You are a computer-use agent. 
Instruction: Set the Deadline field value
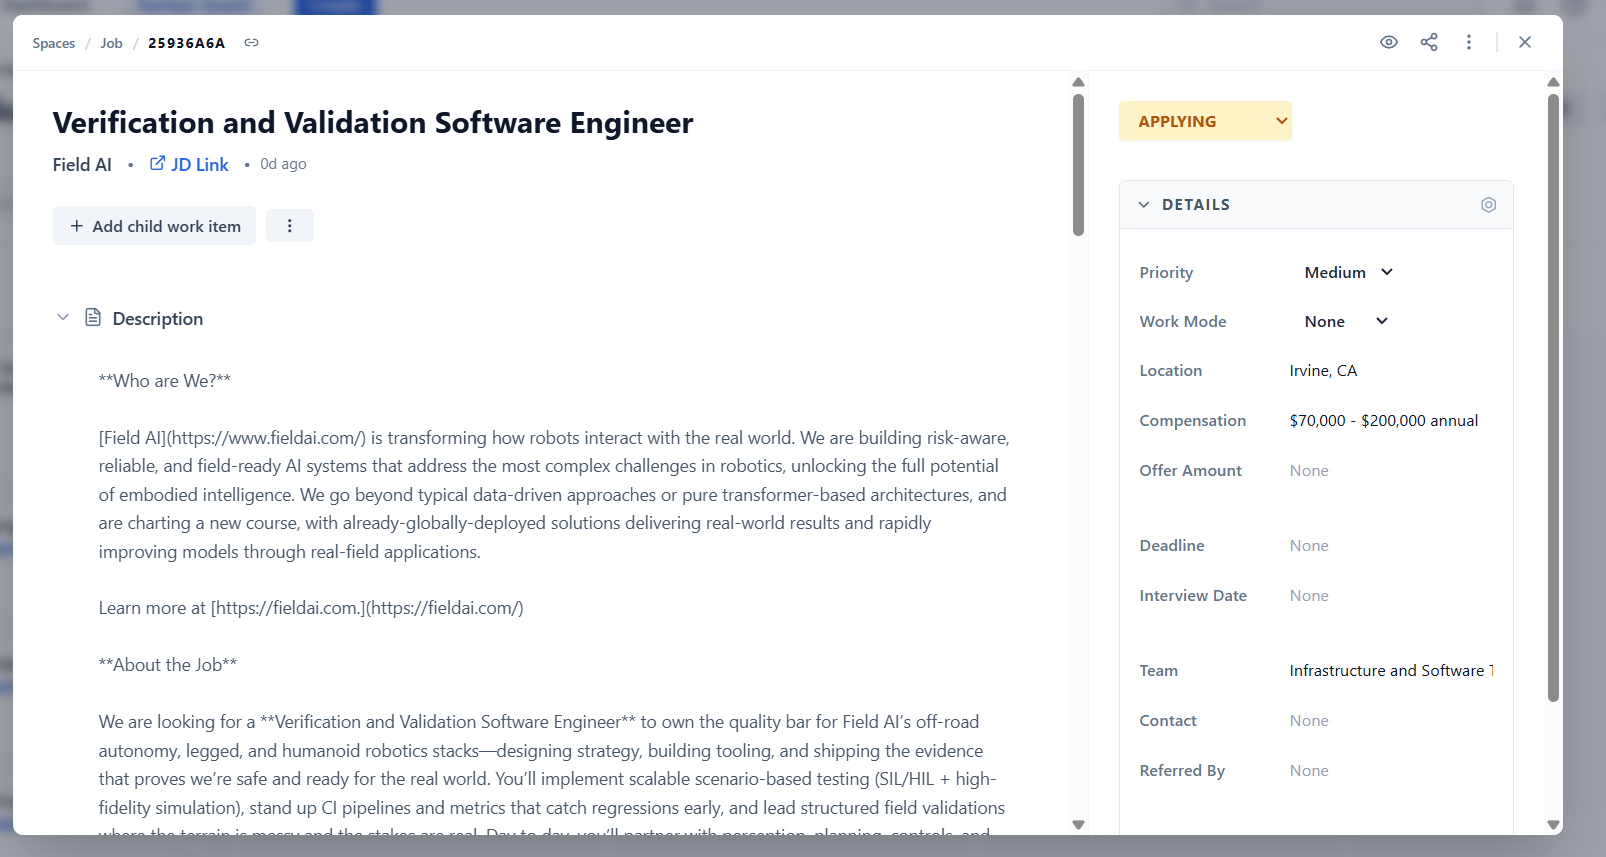1309,545
